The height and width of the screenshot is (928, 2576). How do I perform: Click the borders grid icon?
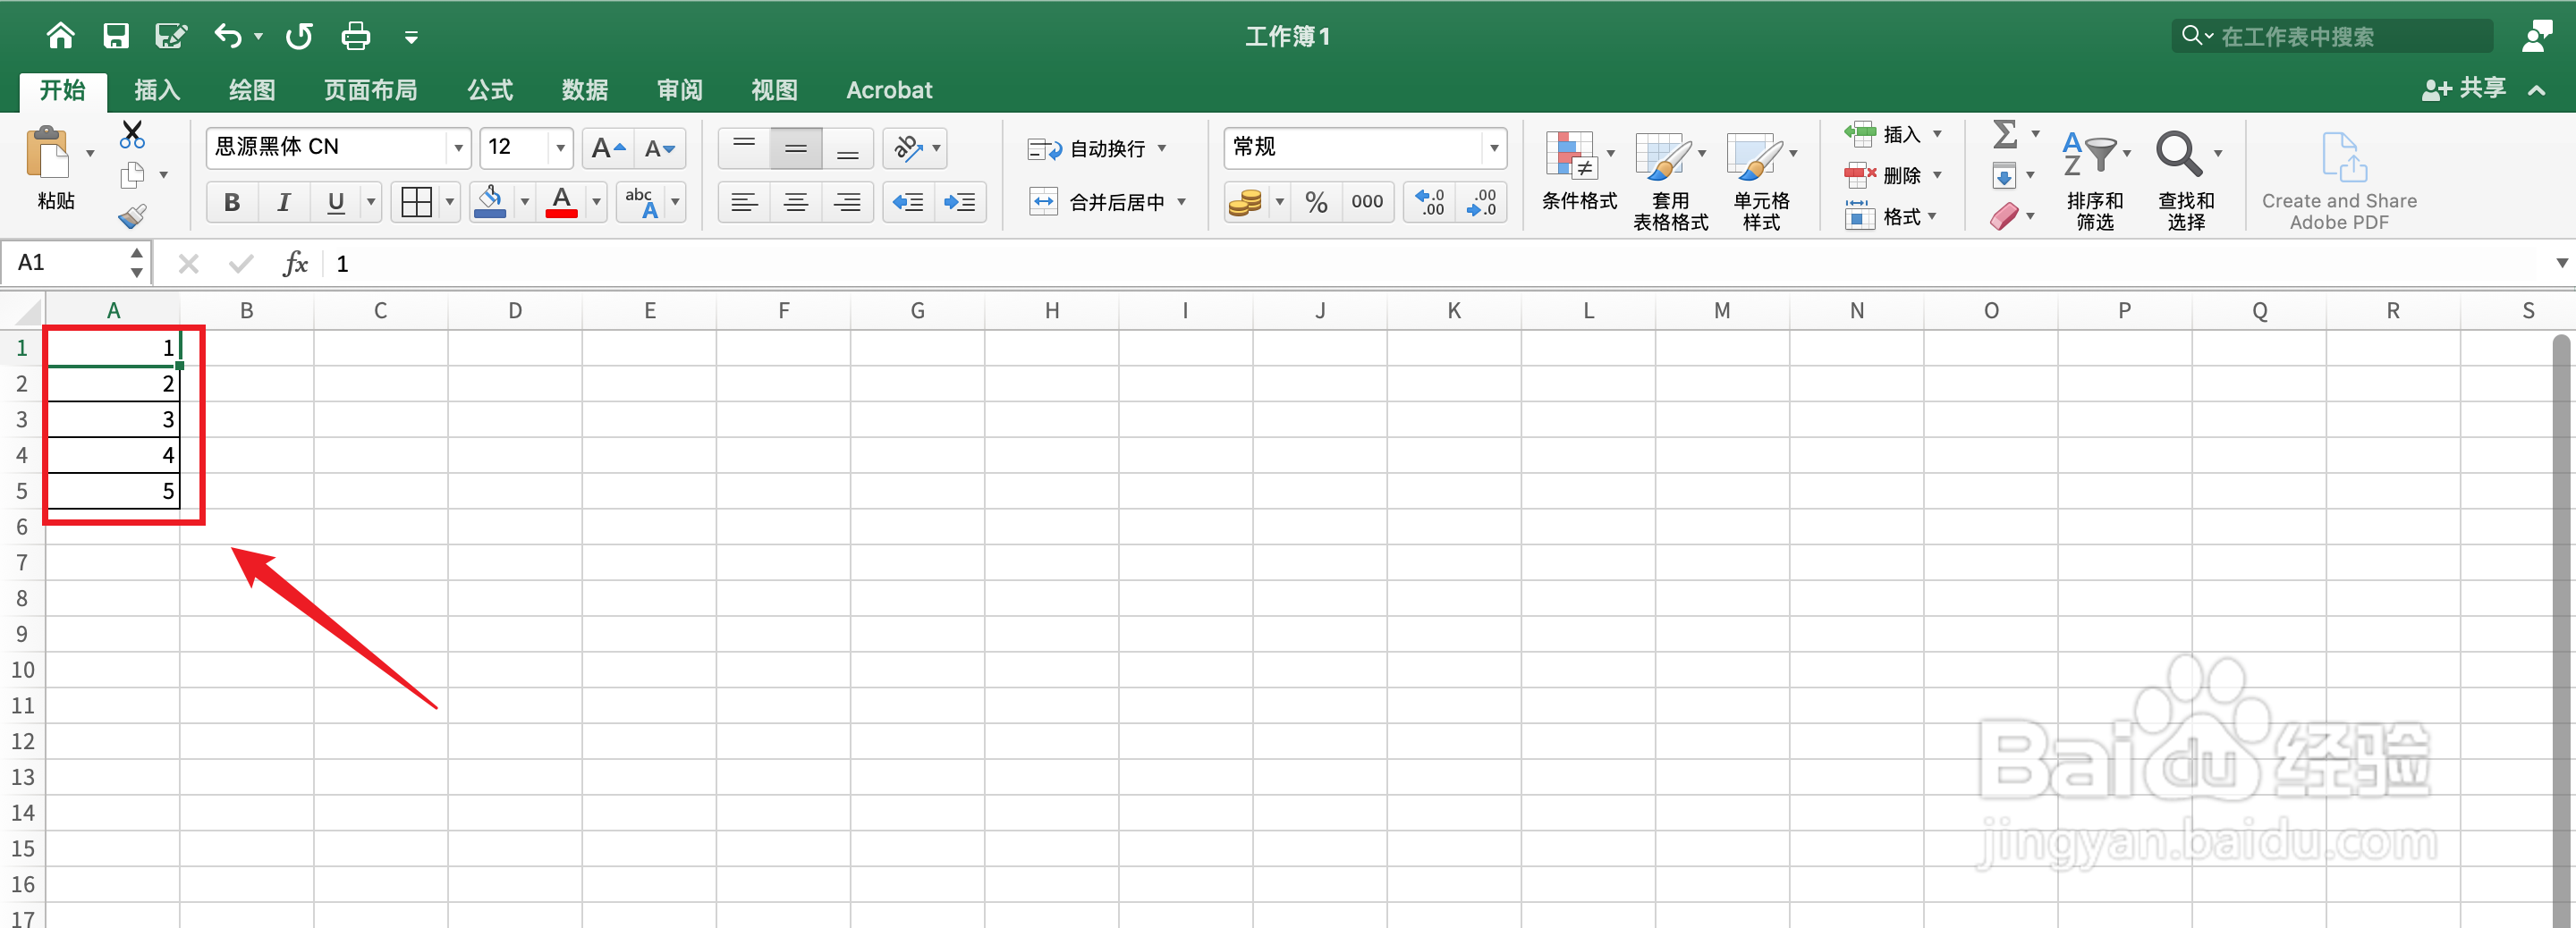pyautogui.click(x=416, y=203)
